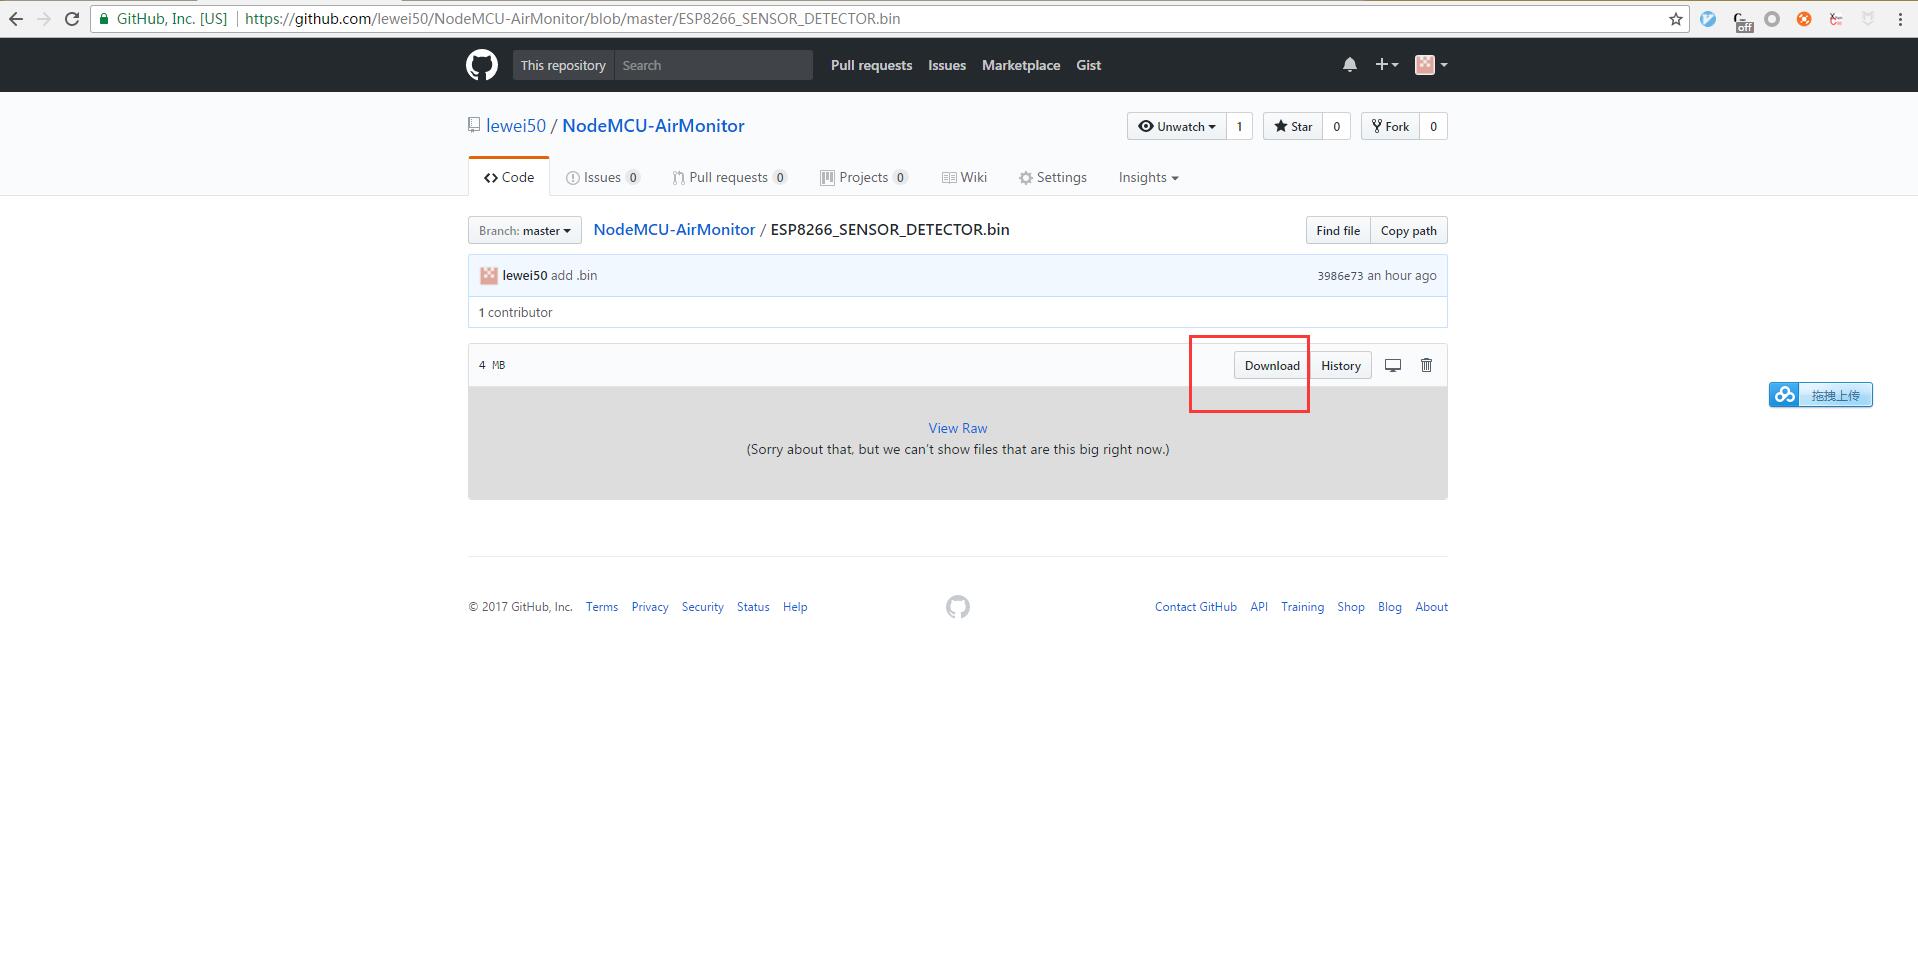Click the browser reload button
Screen dimensions: 1918x955
[72, 18]
